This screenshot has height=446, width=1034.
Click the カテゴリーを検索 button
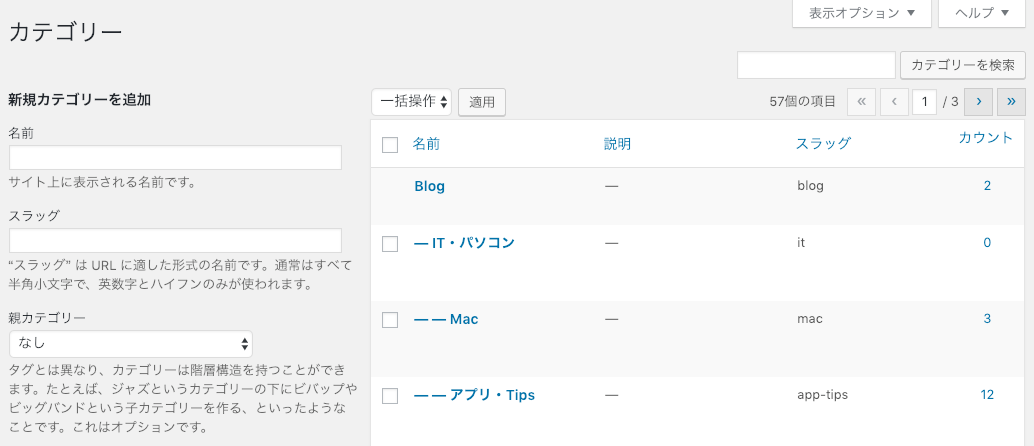[x=963, y=65]
